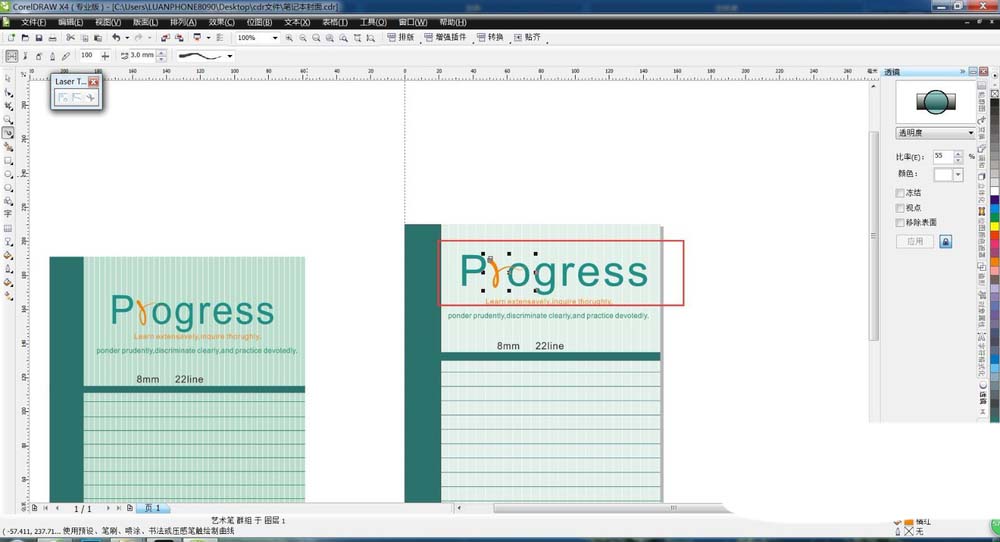This screenshot has width=1000, height=542.
Task: Click the lock icon beside apply button
Action: point(945,241)
